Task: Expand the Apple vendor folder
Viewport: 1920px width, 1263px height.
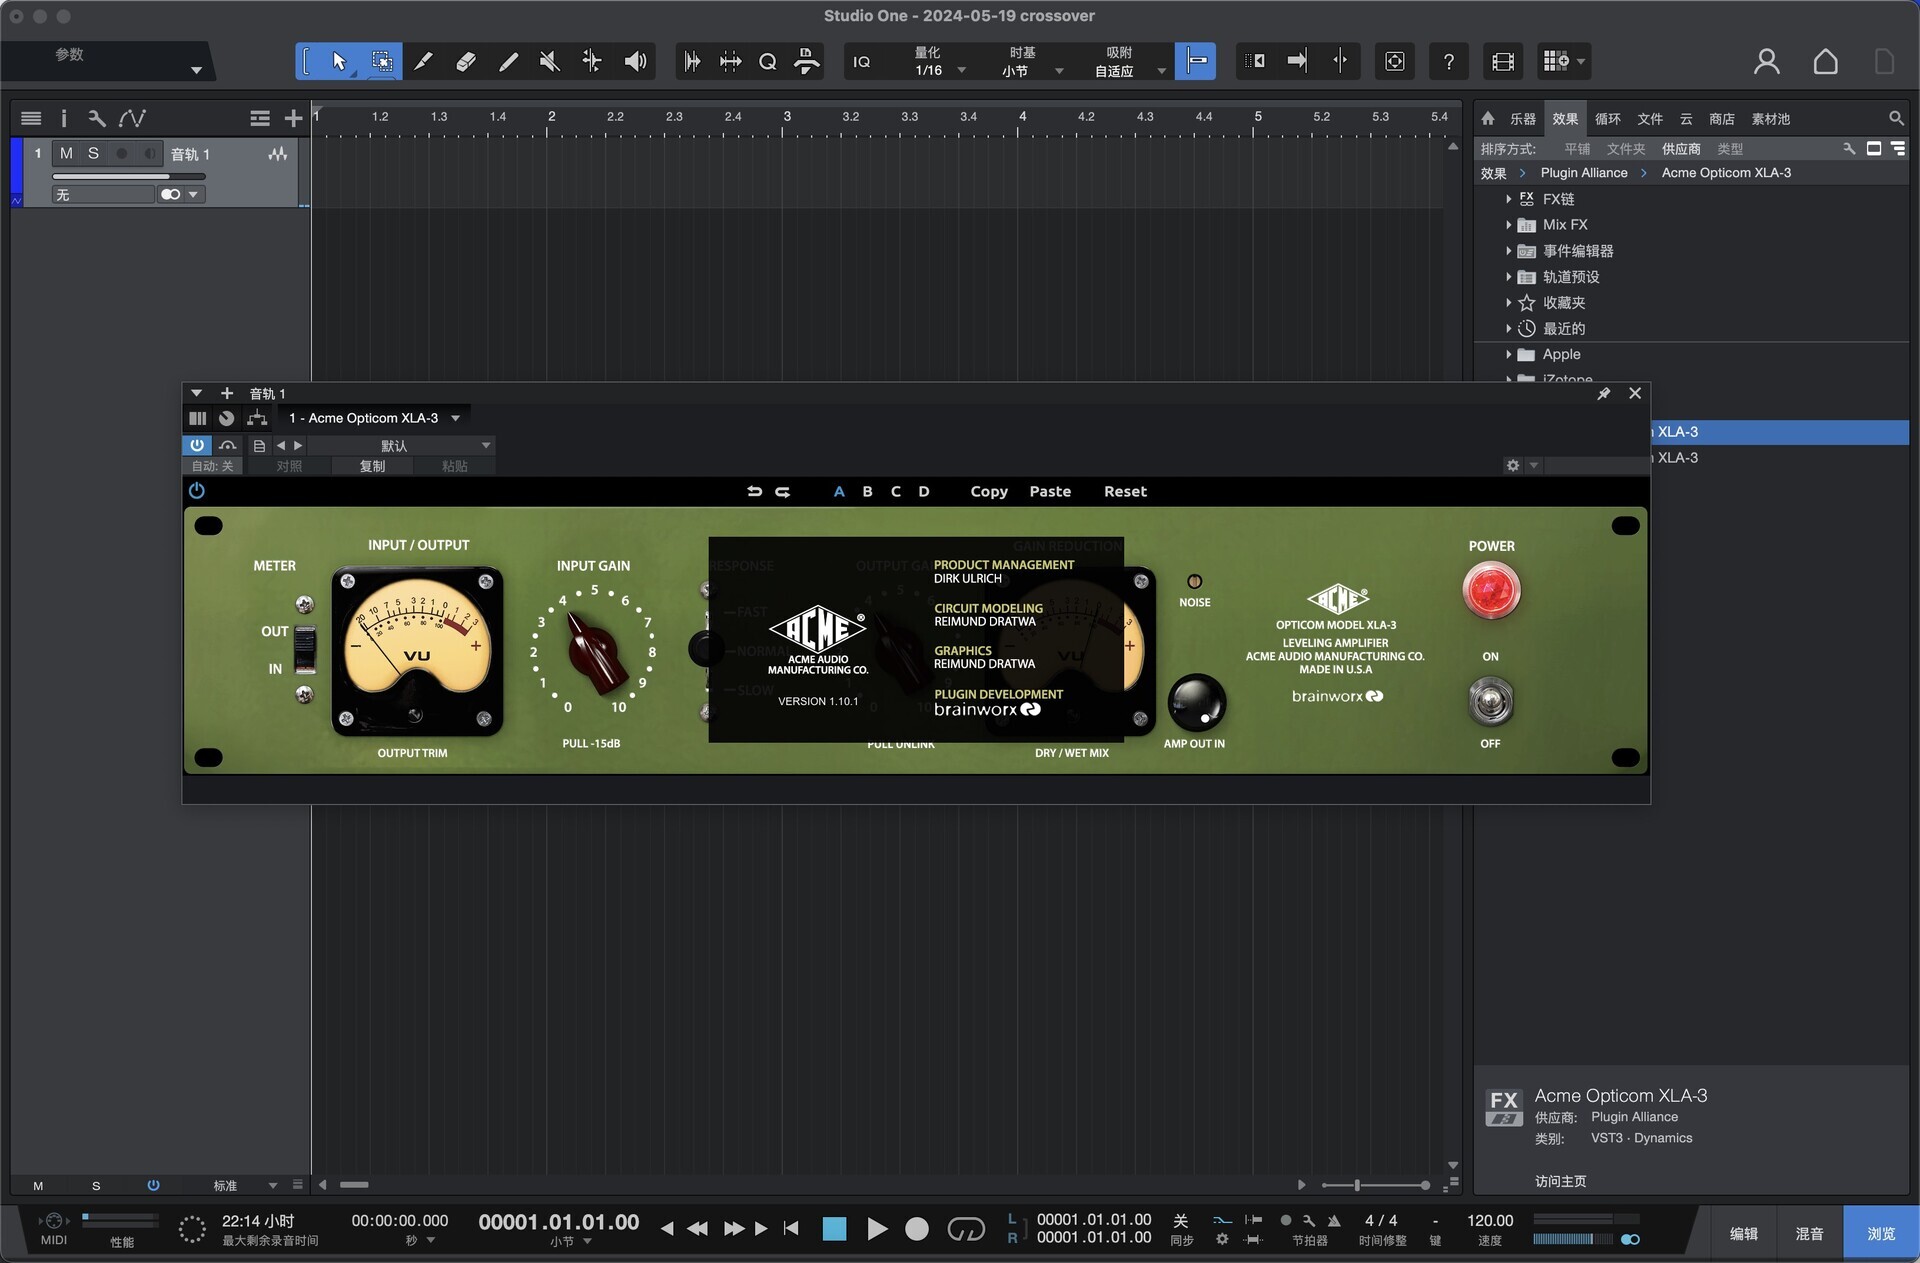Action: pos(1509,354)
